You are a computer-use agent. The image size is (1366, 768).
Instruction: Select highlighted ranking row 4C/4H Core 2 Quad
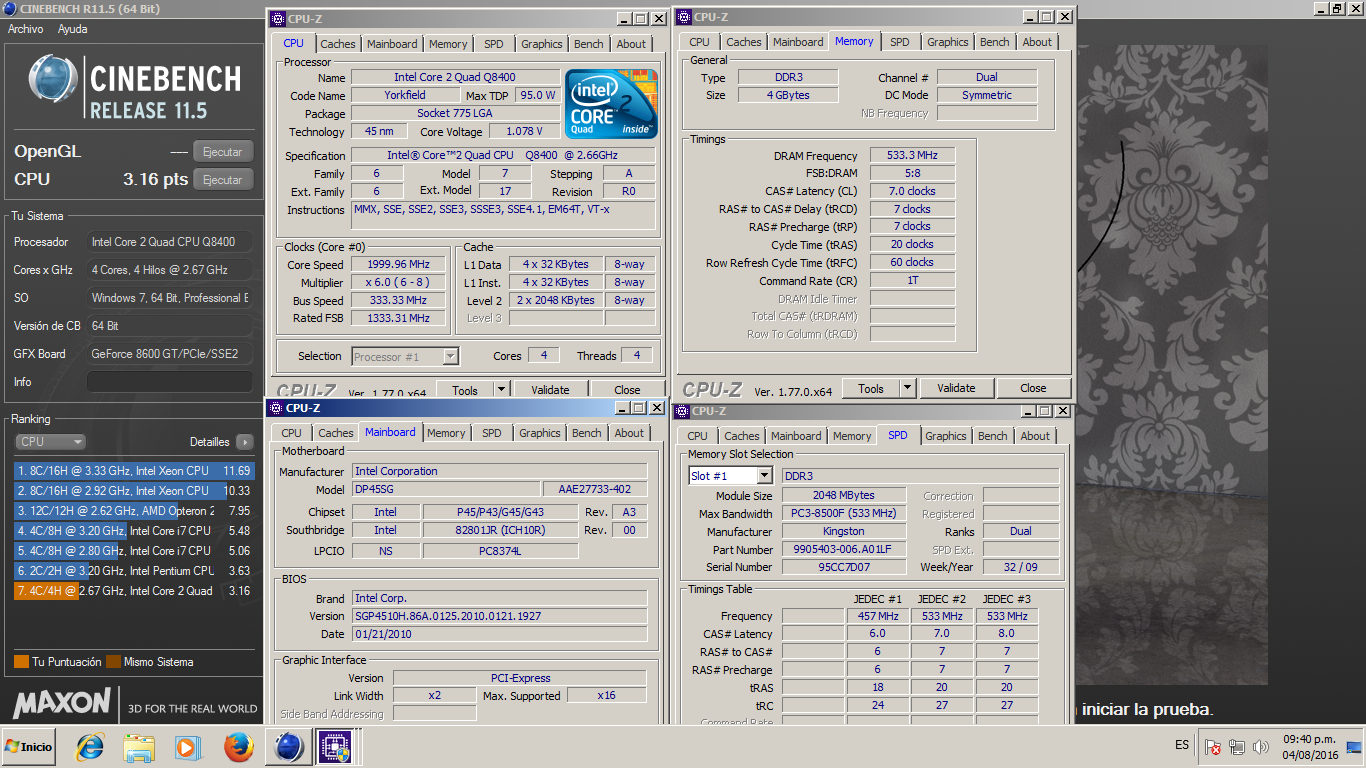pos(135,591)
